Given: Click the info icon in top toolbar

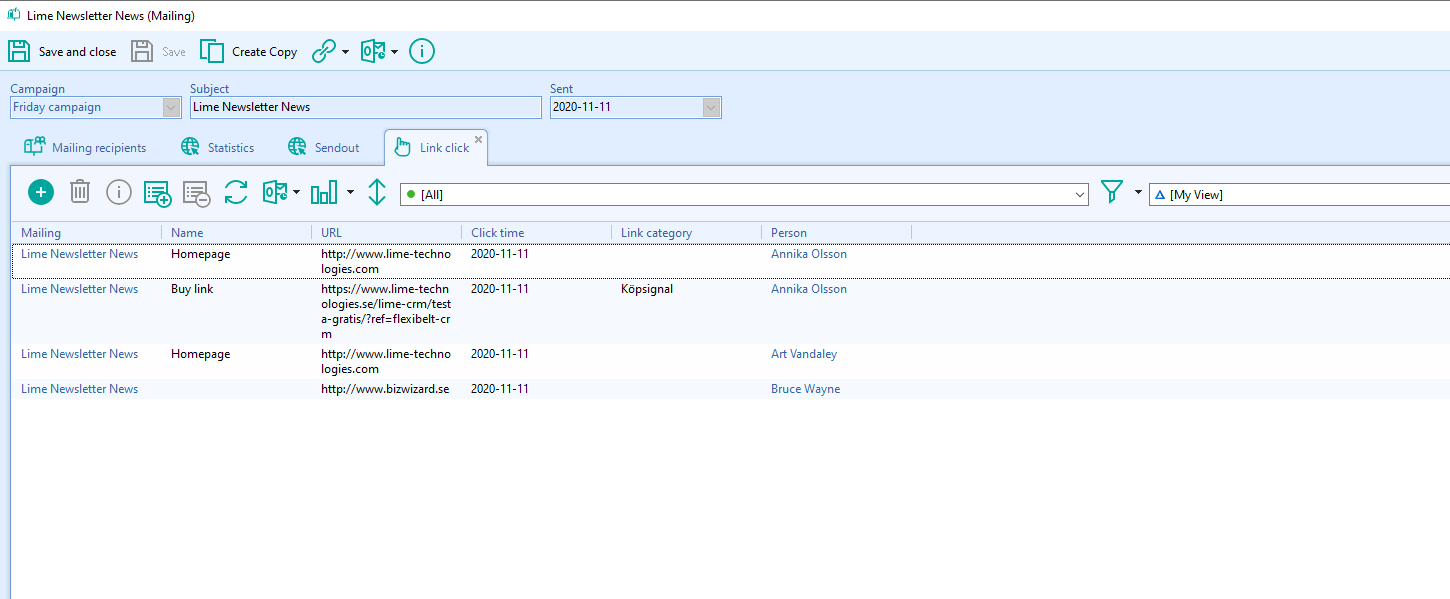Looking at the screenshot, I should click(x=422, y=52).
